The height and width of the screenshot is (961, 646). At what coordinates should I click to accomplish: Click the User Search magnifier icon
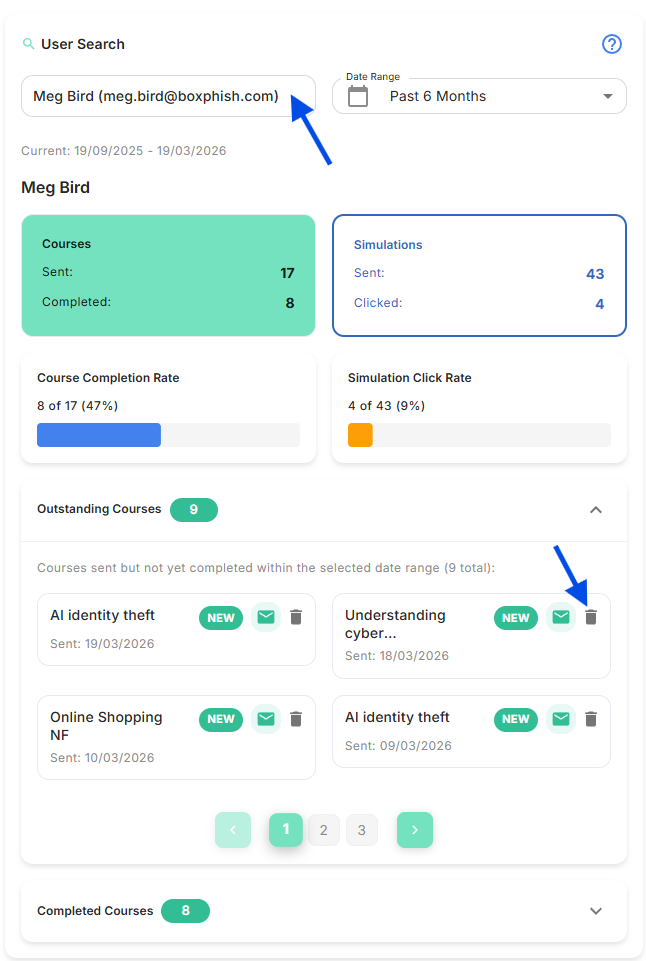28,44
